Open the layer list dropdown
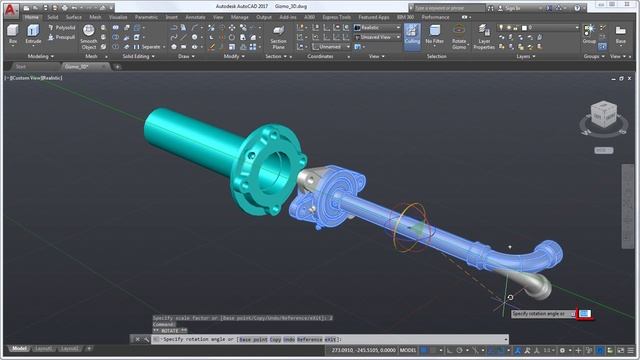Image resolution: width=640 pixels, height=360 pixels. [538, 28]
